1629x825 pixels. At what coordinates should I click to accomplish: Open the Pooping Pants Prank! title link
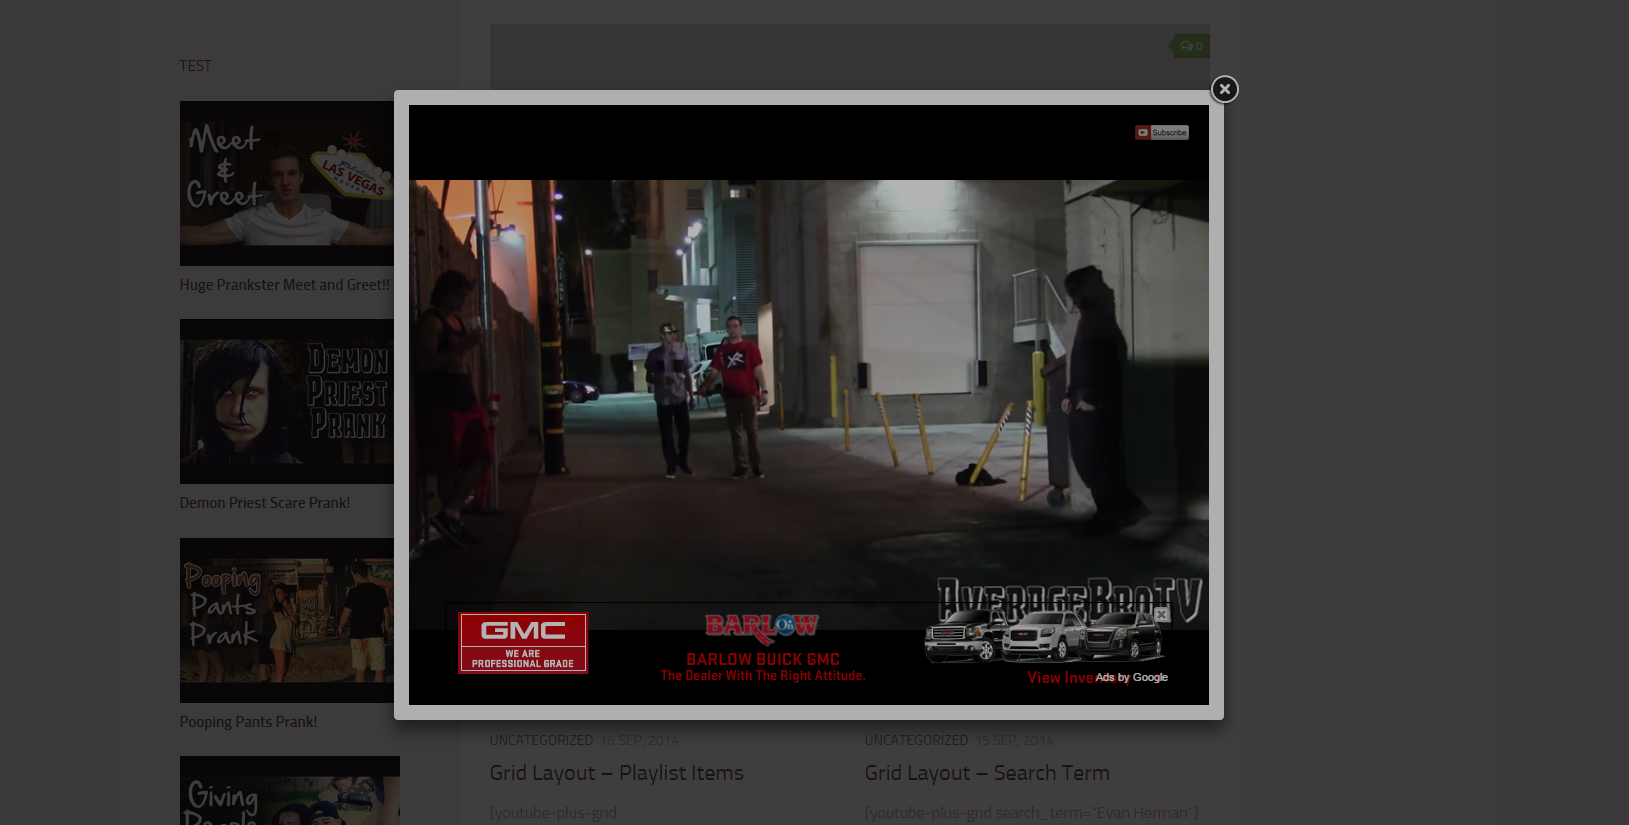click(x=248, y=722)
